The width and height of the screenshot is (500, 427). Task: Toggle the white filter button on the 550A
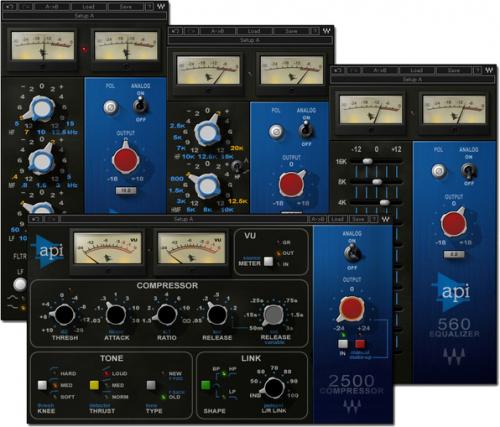20,284
